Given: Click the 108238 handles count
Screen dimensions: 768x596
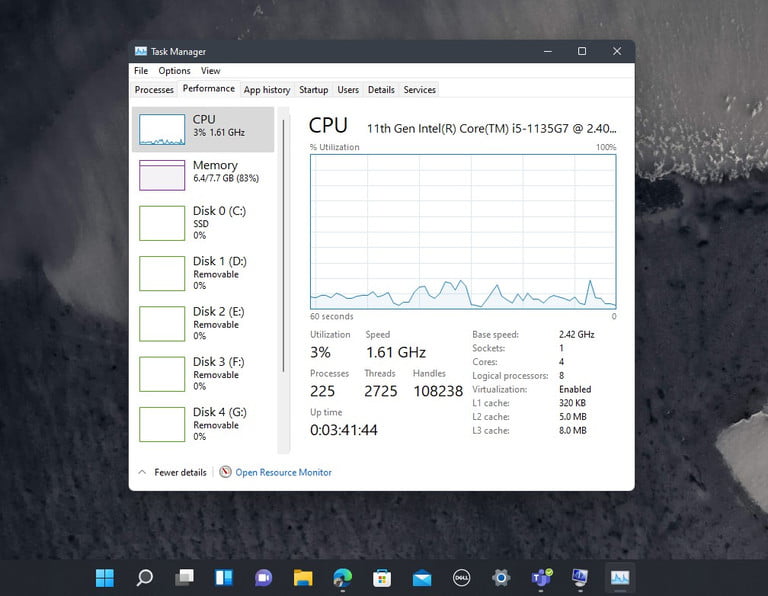Looking at the screenshot, I should point(438,391).
